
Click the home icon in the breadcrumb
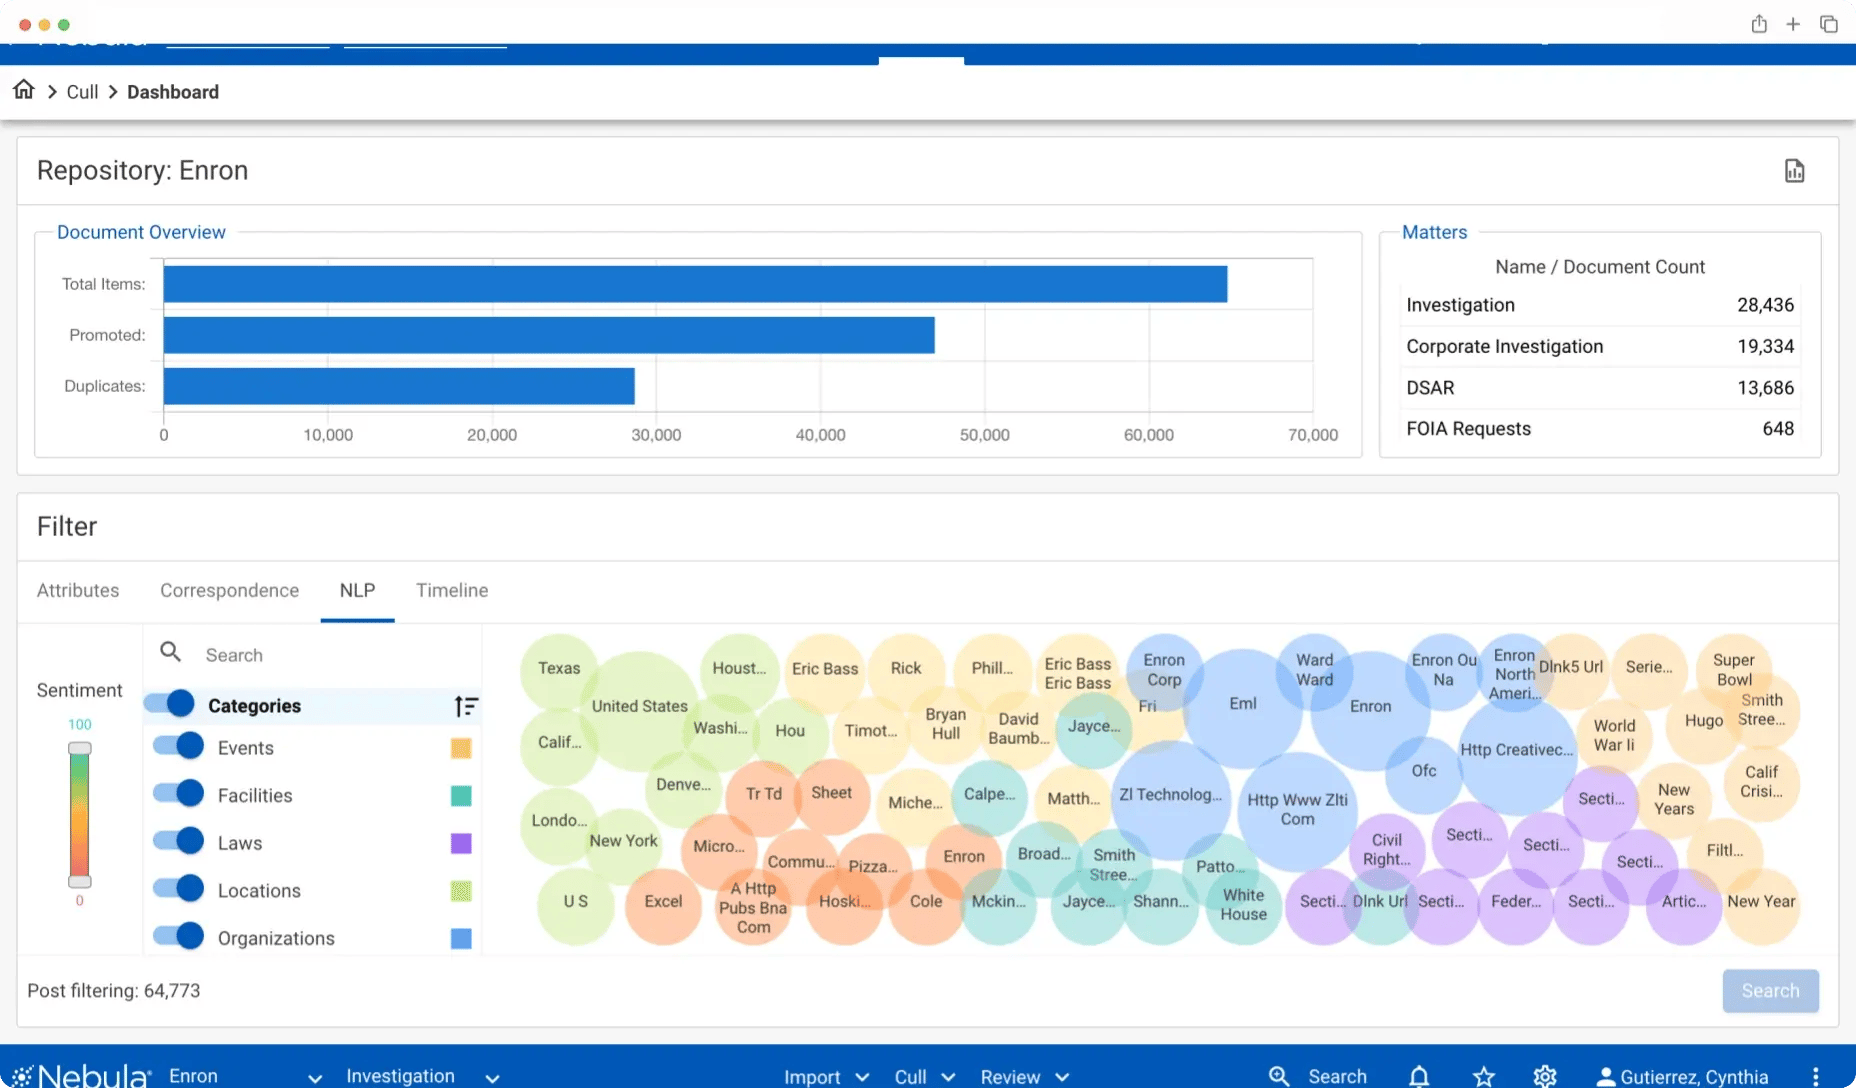coord(25,90)
